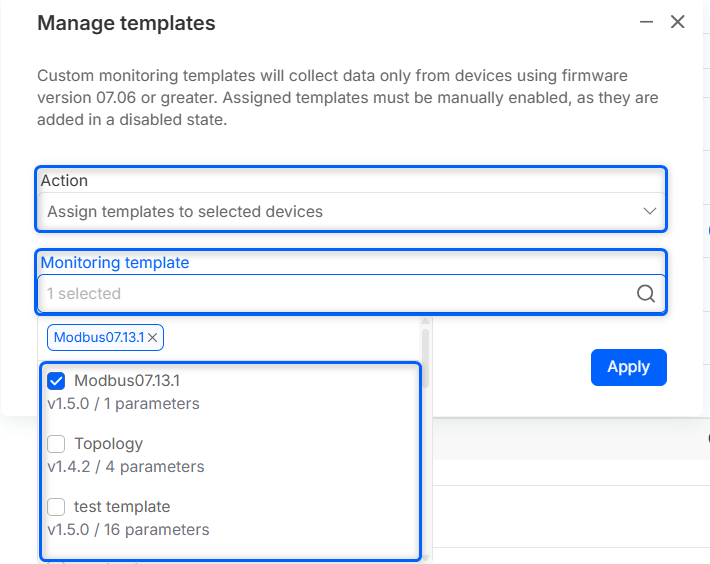Remove the Modbus07.13.1 tag via its x
The height and width of the screenshot is (564, 710).
click(x=153, y=338)
